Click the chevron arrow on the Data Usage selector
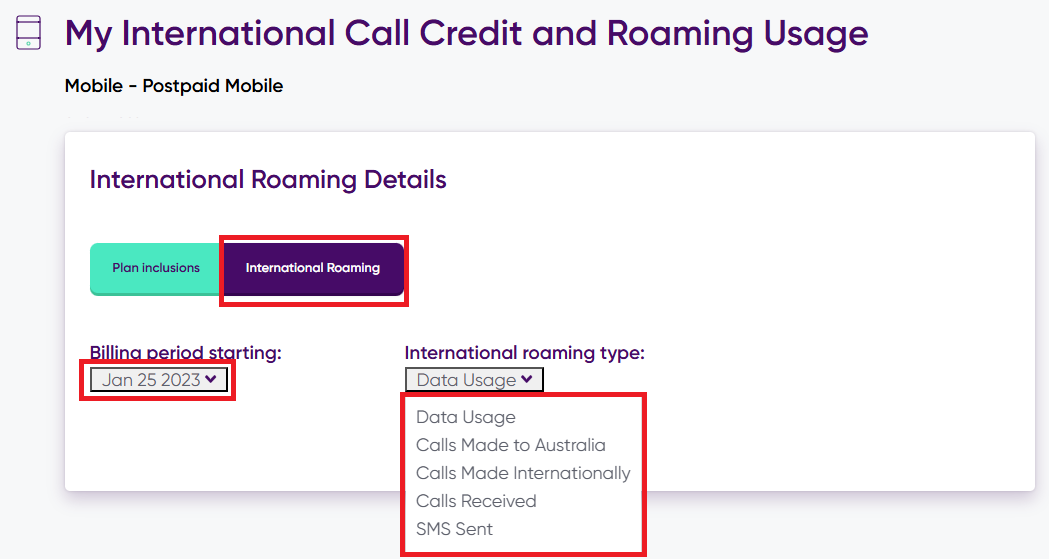Image resolution: width=1049 pixels, height=559 pixels. (526, 379)
